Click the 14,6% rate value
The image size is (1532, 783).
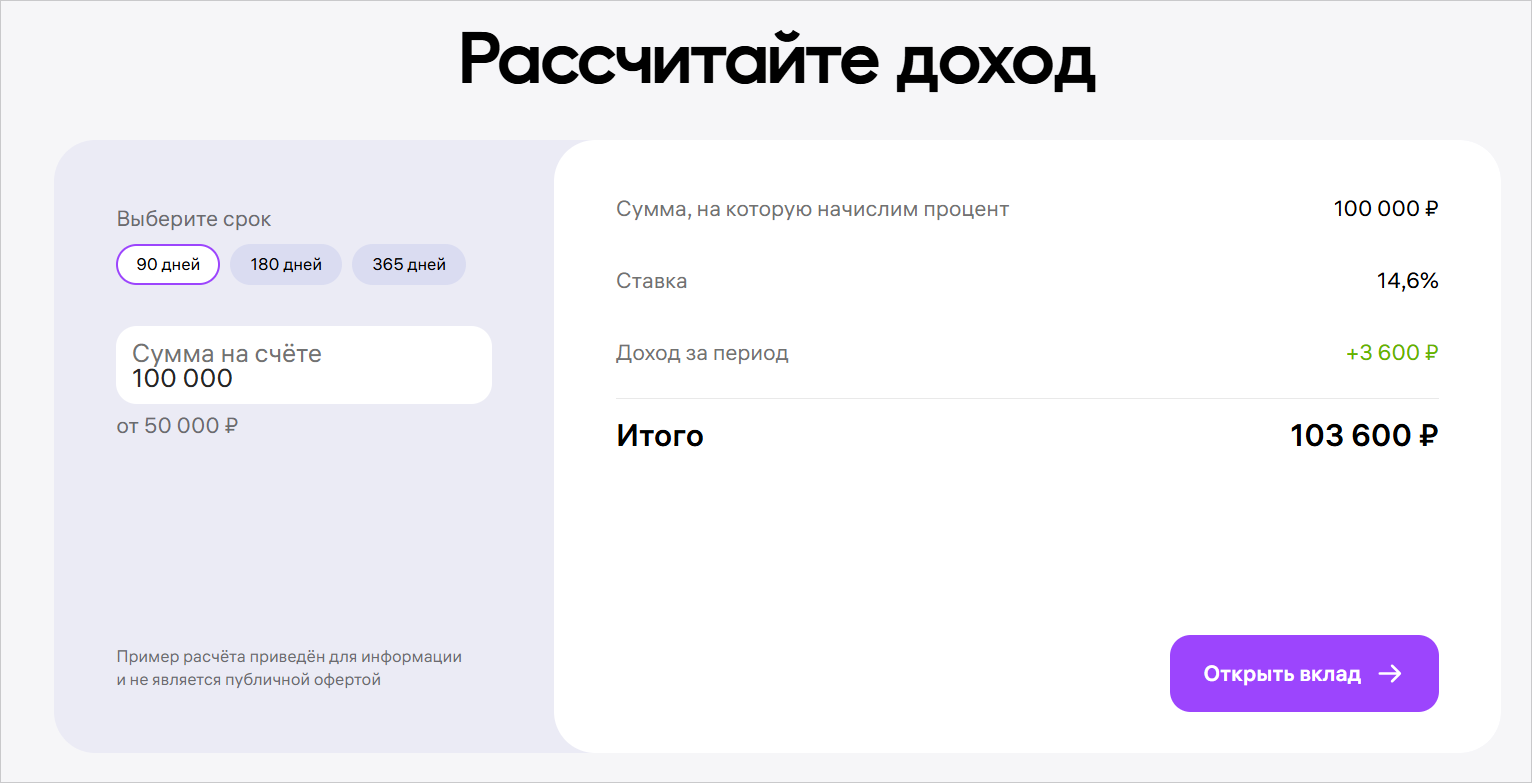coord(1407,281)
